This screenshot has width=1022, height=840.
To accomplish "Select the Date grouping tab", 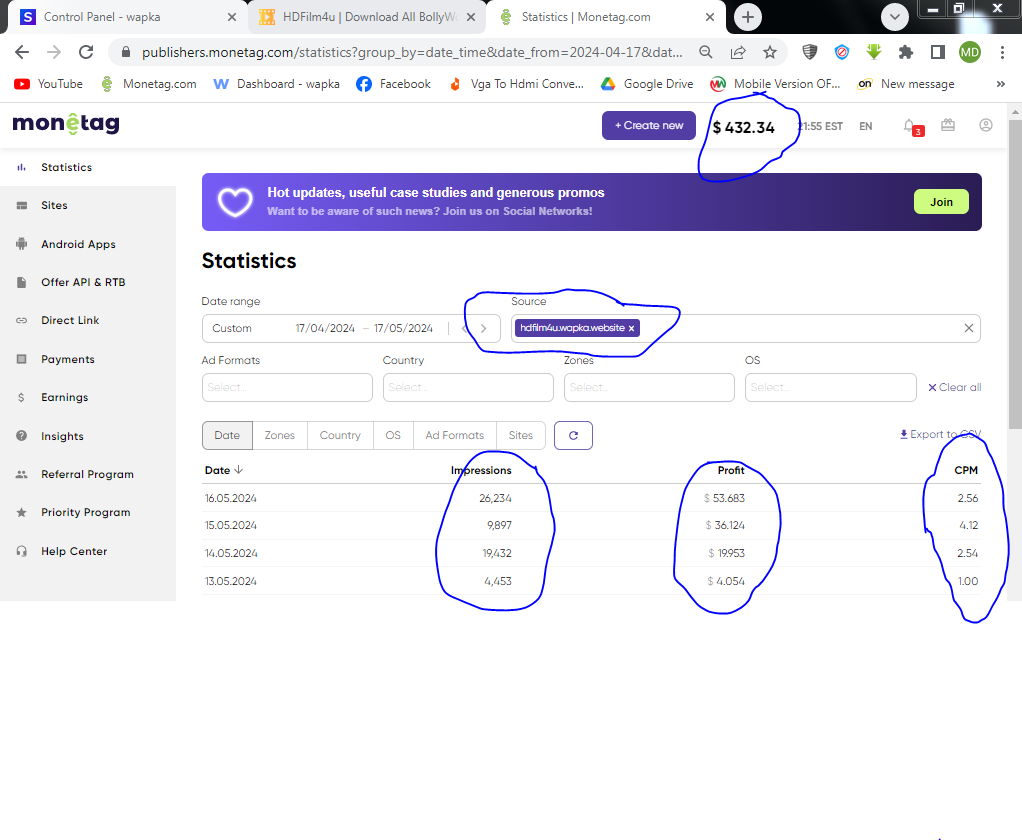I will [x=227, y=435].
